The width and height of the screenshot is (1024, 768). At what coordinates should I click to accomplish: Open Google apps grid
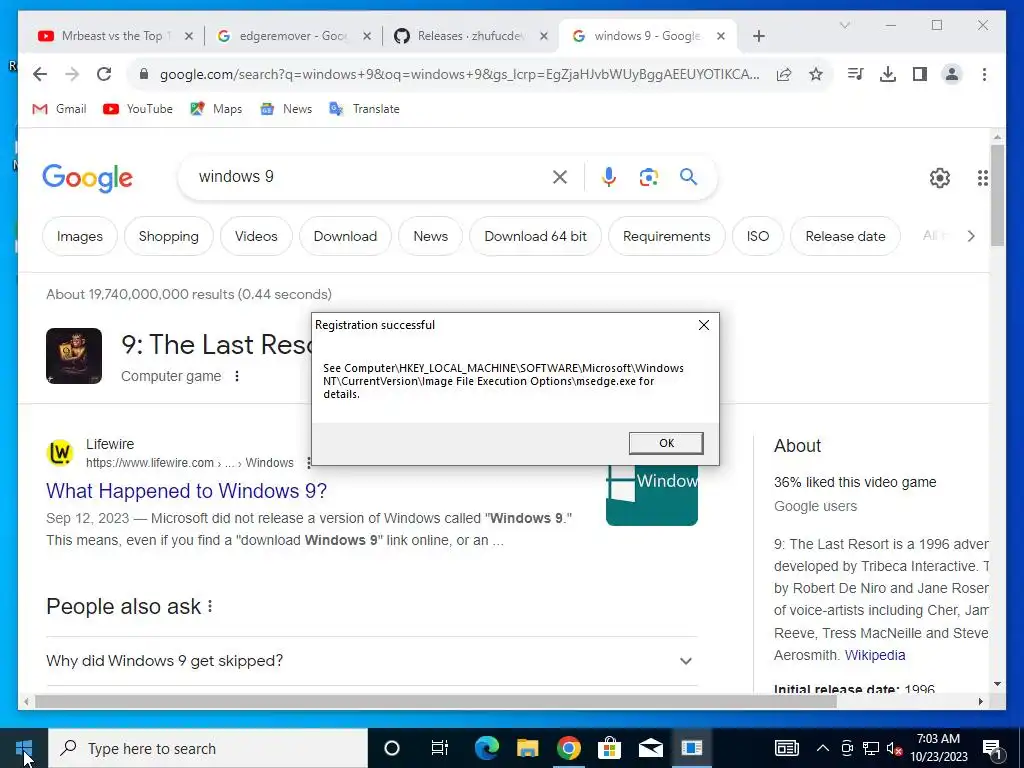point(982,178)
